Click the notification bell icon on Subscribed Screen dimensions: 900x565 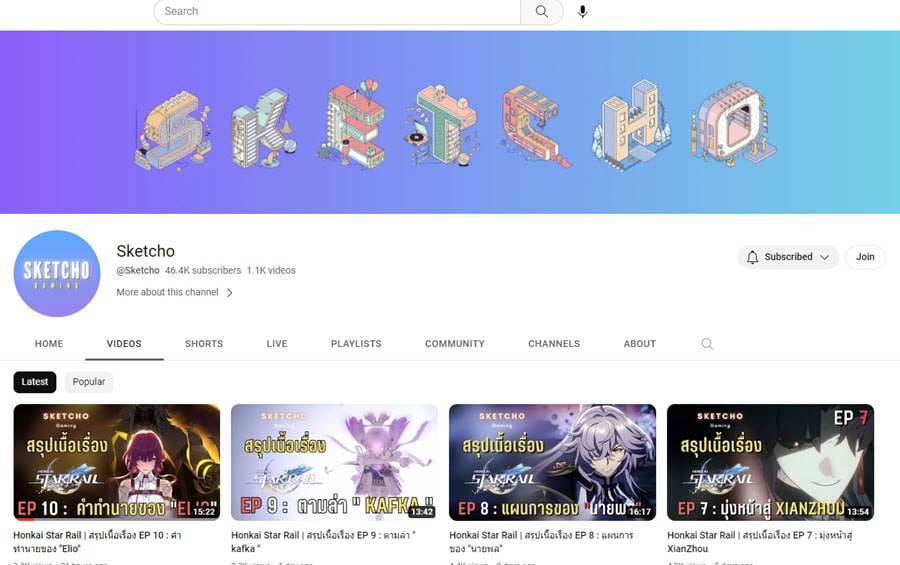point(752,257)
